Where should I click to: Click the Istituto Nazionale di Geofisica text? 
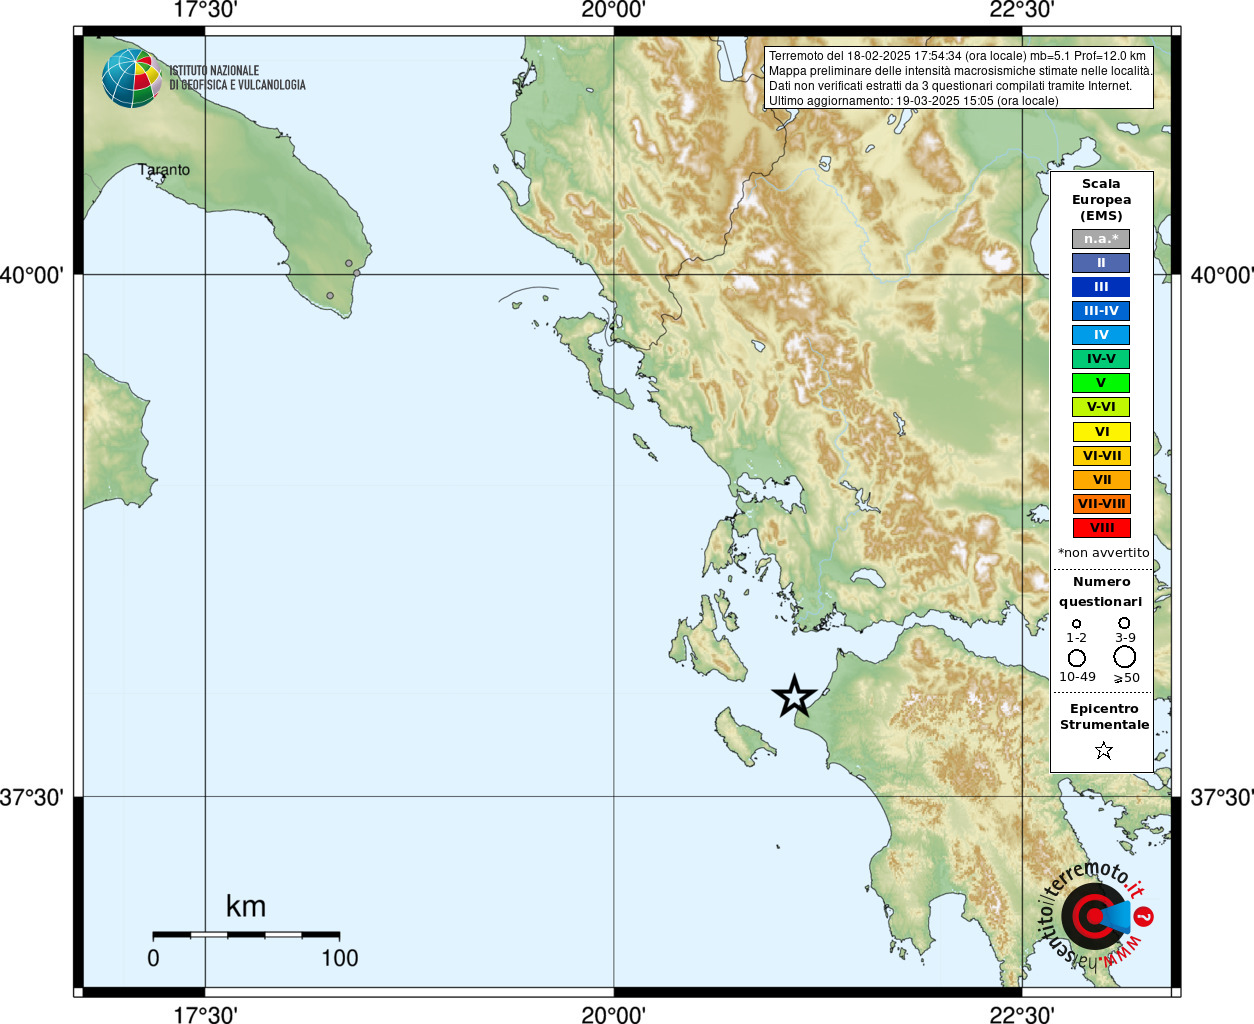[x=237, y=78]
